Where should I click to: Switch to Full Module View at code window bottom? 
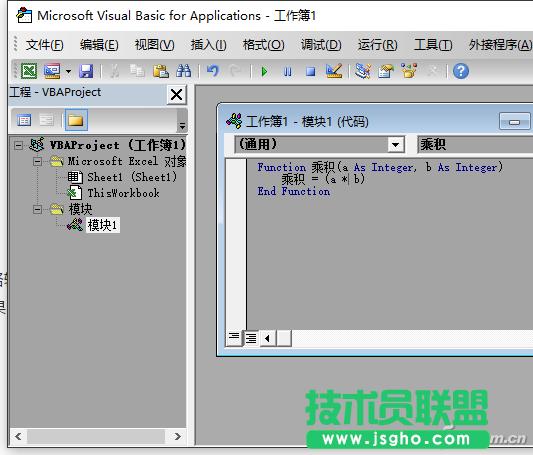251,338
